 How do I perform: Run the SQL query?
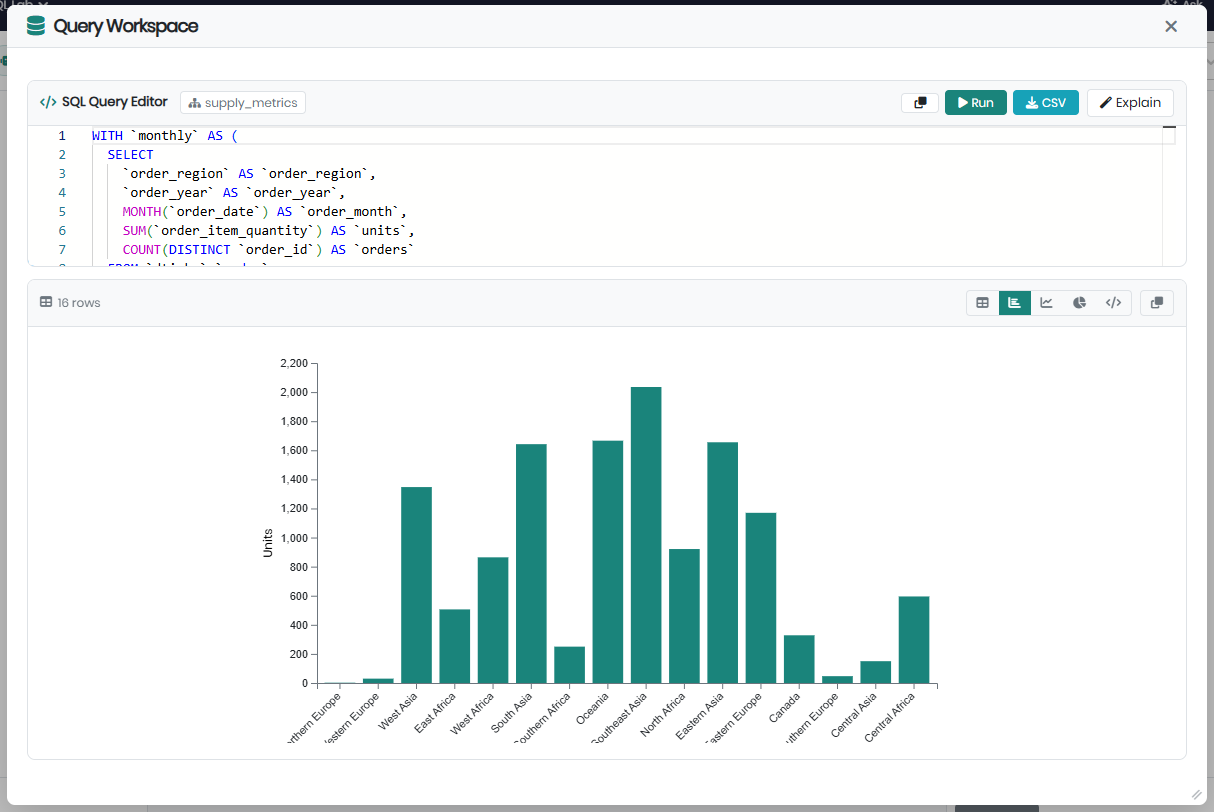[x=975, y=103]
